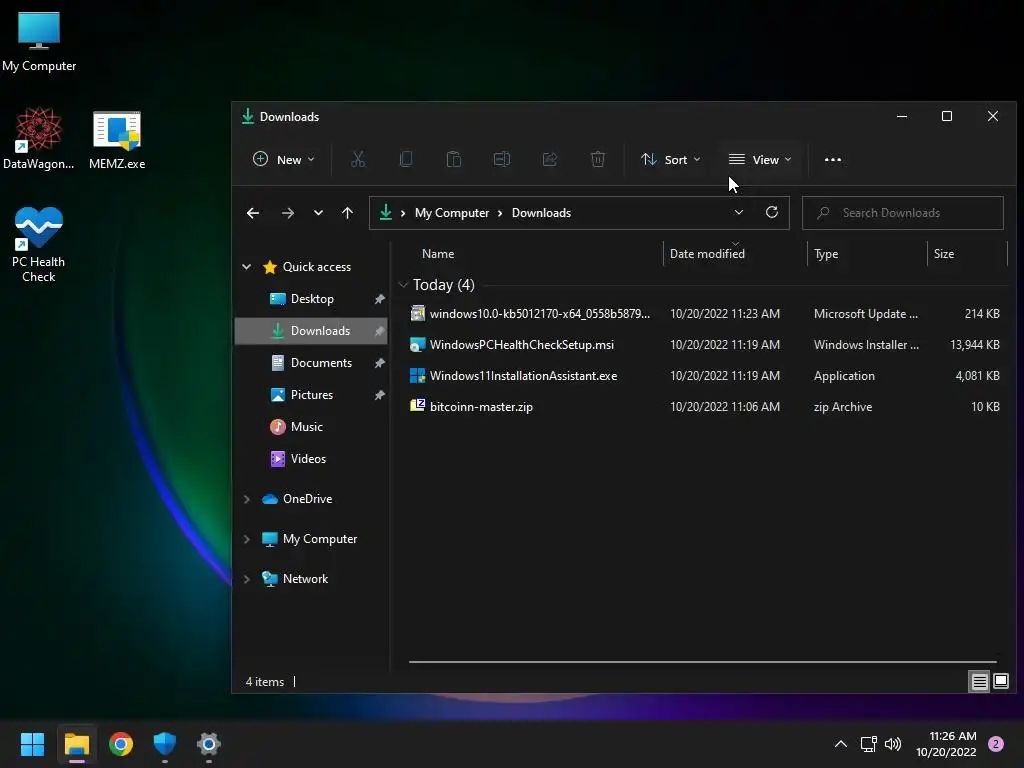Click My Computer in address breadcrumb
This screenshot has width=1024, height=768.
tap(452, 213)
